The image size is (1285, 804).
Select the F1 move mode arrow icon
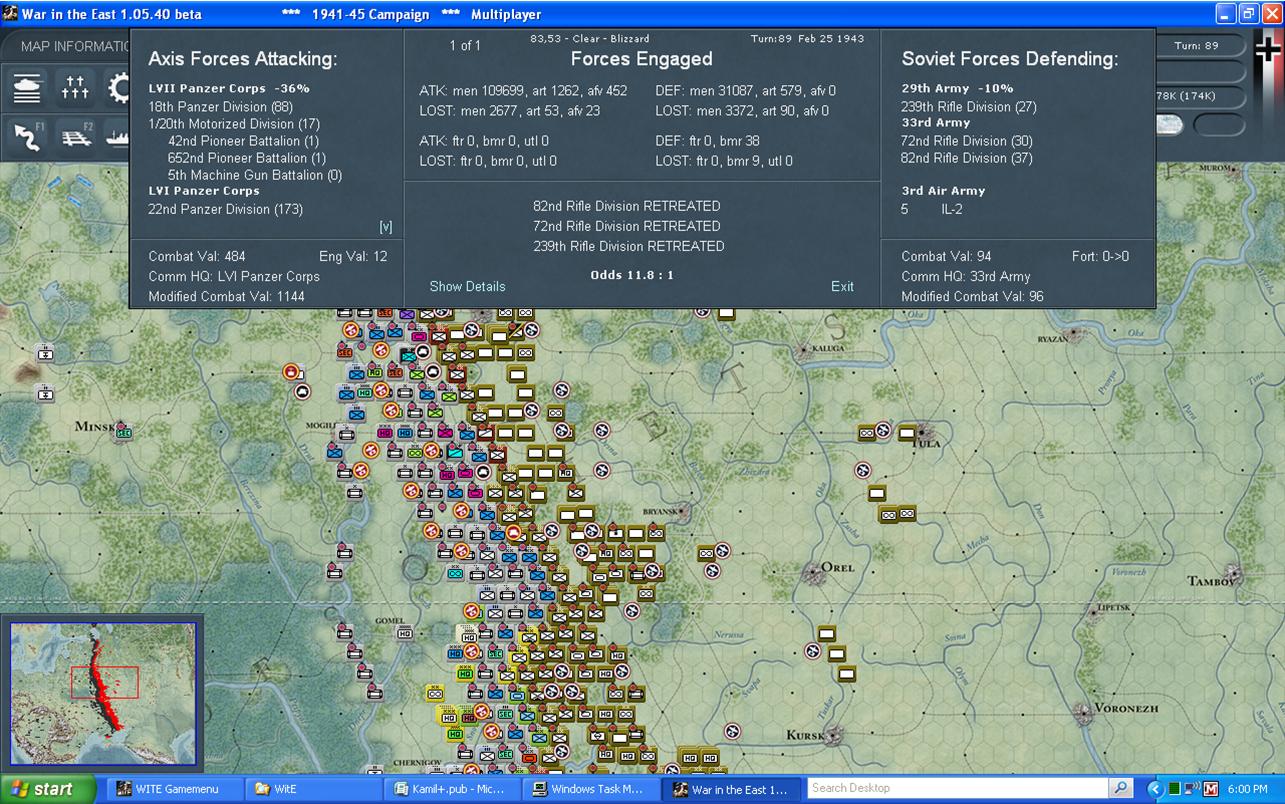[x=28, y=136]
